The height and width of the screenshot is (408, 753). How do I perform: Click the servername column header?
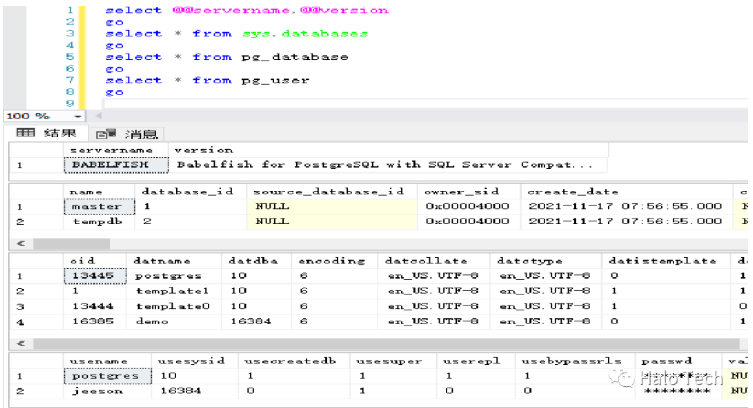(116, 150)
